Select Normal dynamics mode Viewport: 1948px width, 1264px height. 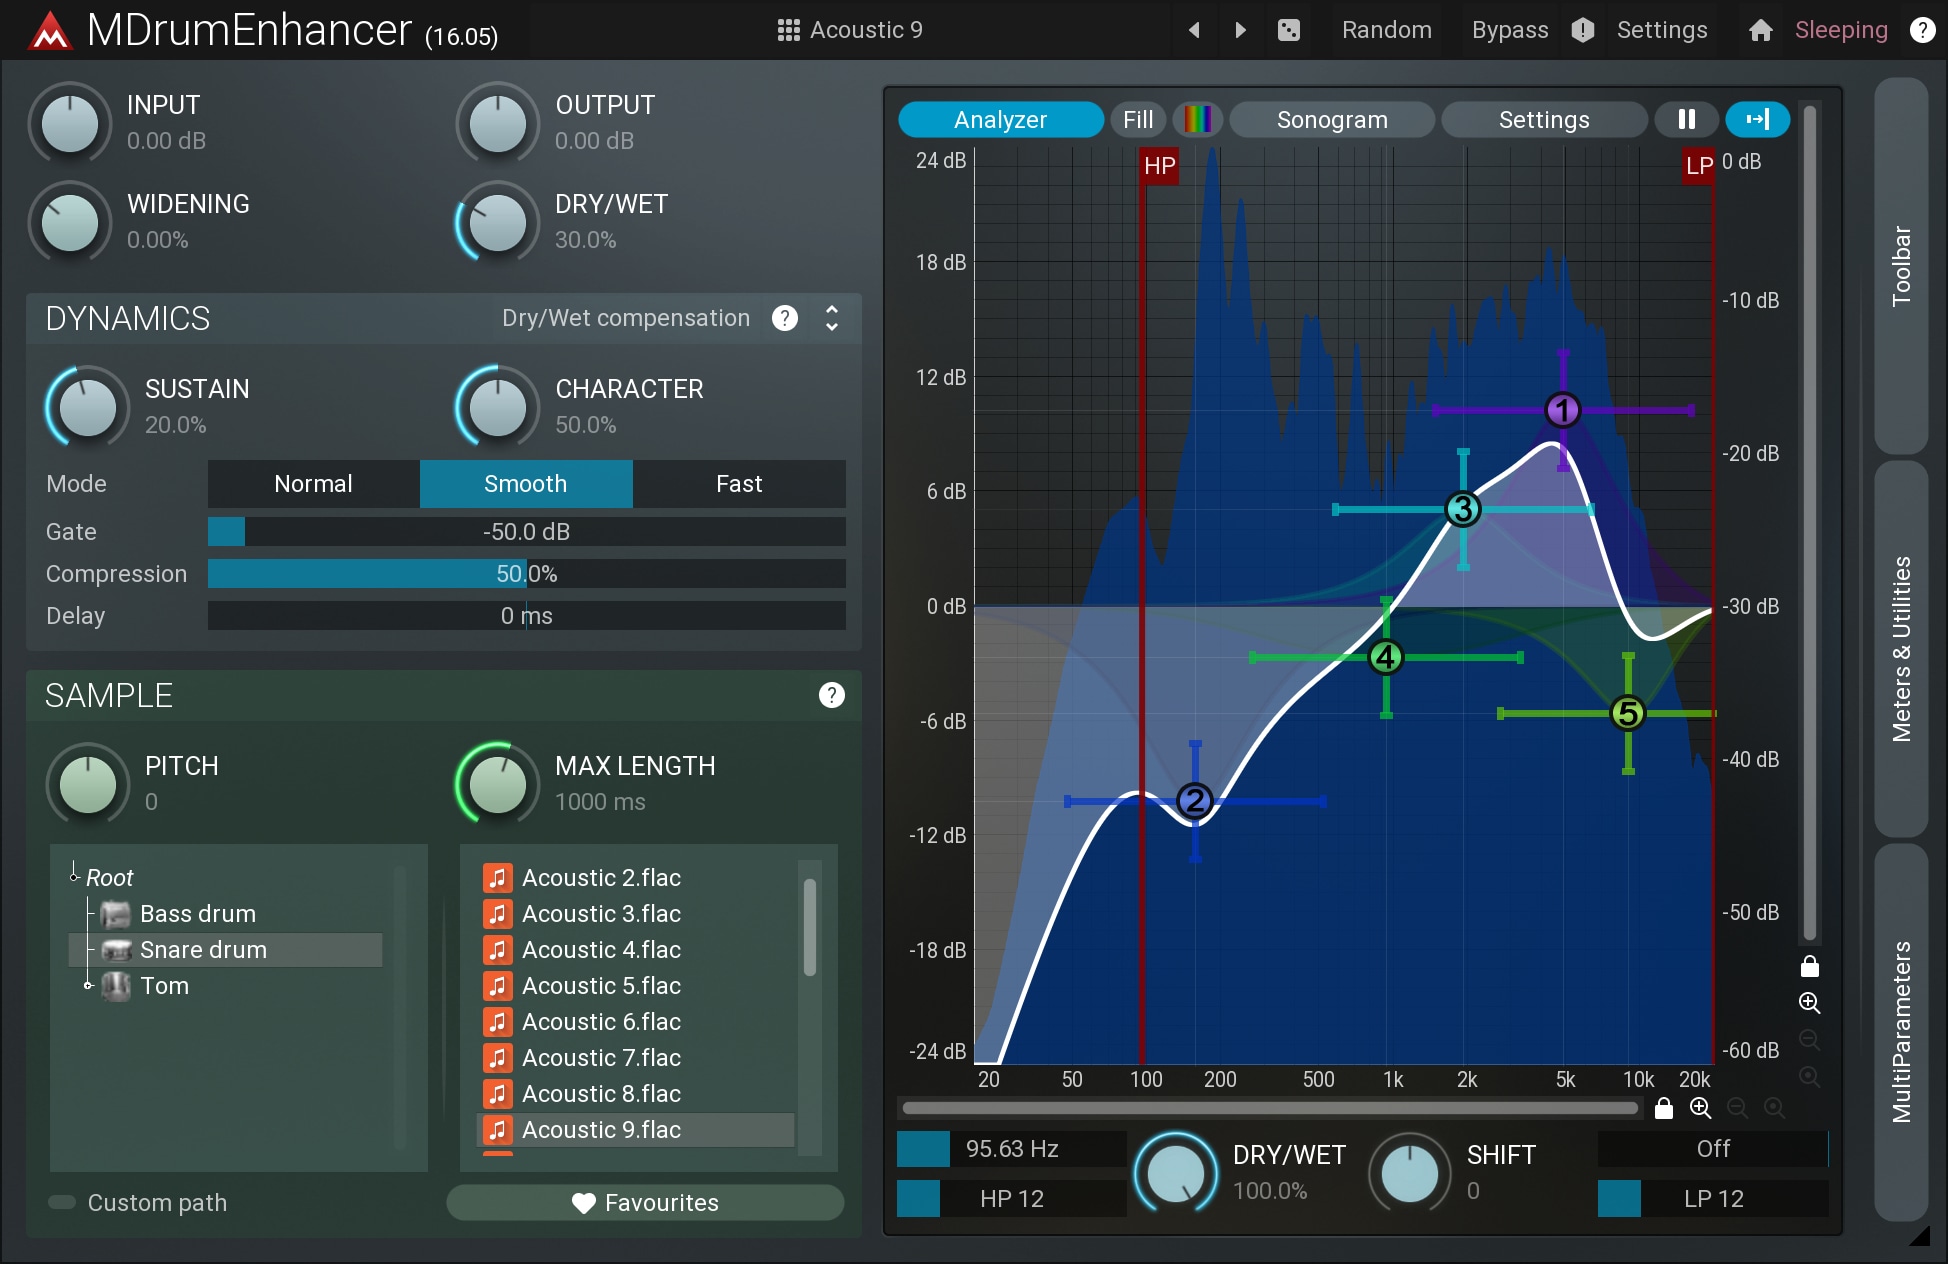pyautogui.click(x=314, y=484)
